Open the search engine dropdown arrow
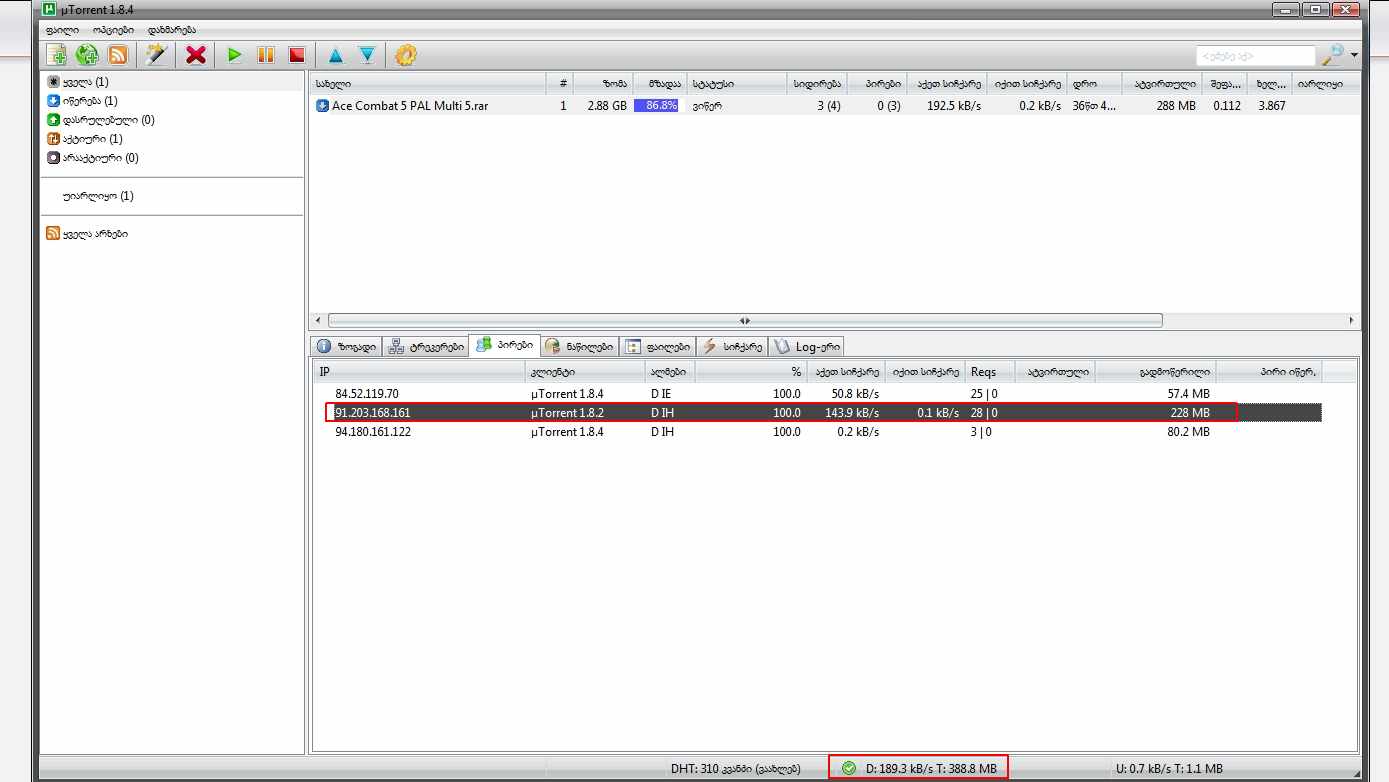Viewport: 1389px width, 782px height. point(1353,55)
